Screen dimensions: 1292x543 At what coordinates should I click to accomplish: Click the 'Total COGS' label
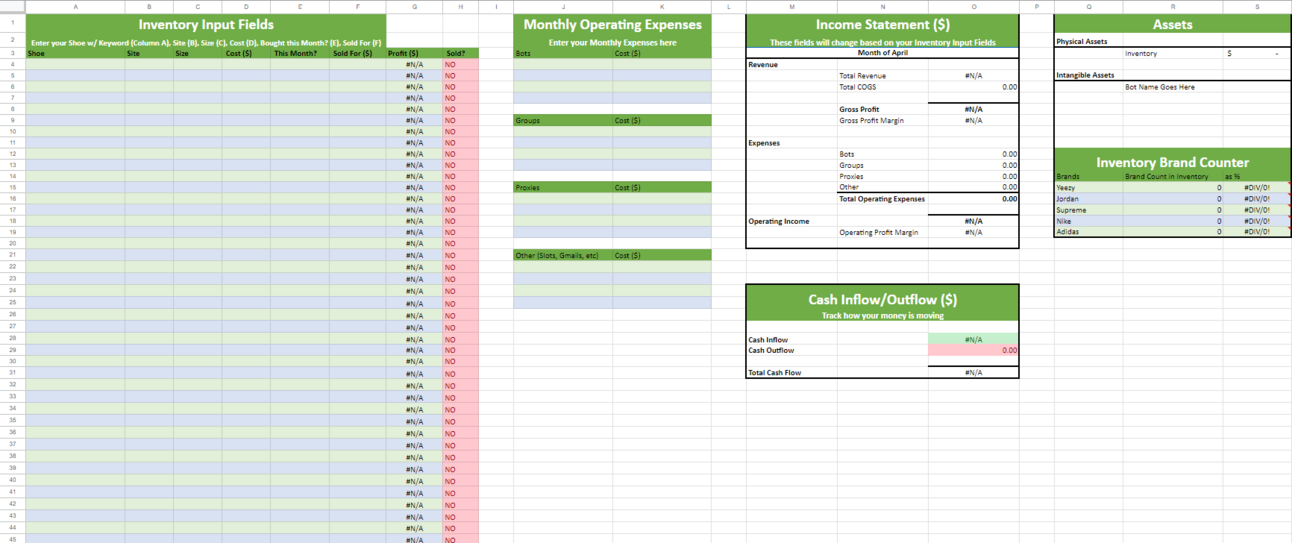coord(857,87)
